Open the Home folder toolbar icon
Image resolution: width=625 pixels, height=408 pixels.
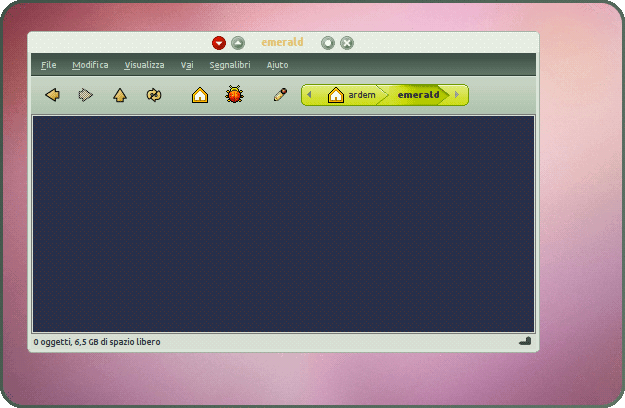(200, 95)
